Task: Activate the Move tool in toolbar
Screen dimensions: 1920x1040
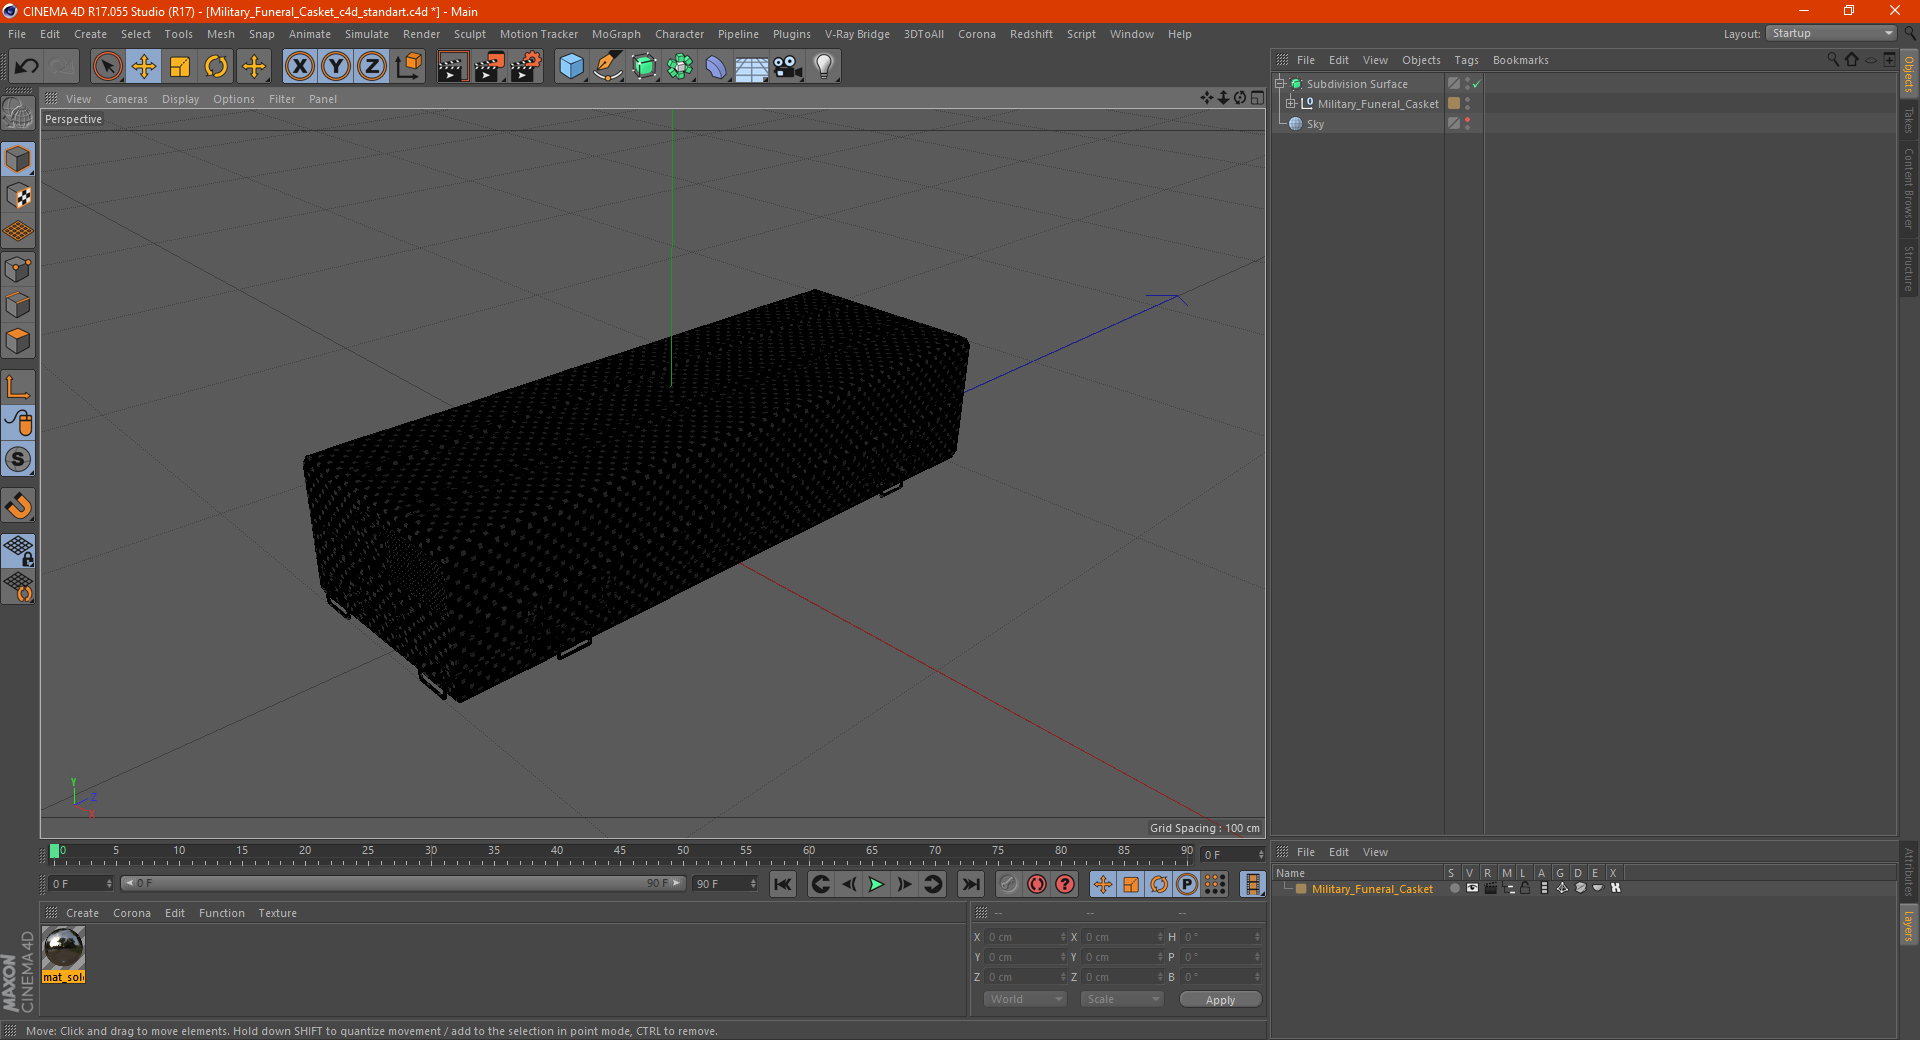Action: pos(143,67)
